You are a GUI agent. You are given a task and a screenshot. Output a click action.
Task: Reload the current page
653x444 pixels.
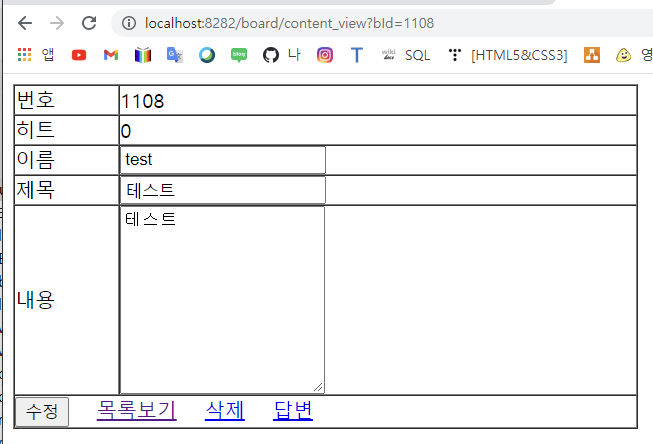click(x=89, y=23)
